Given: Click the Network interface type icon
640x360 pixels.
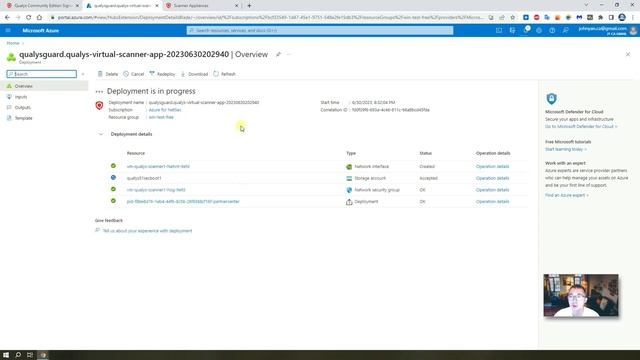Looking at the screenshot, I should 349,167.
